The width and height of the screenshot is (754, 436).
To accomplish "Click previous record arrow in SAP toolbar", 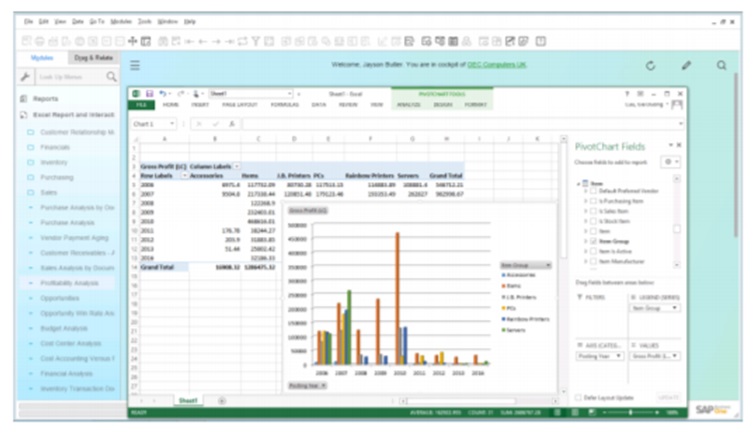I will [202, 41].
